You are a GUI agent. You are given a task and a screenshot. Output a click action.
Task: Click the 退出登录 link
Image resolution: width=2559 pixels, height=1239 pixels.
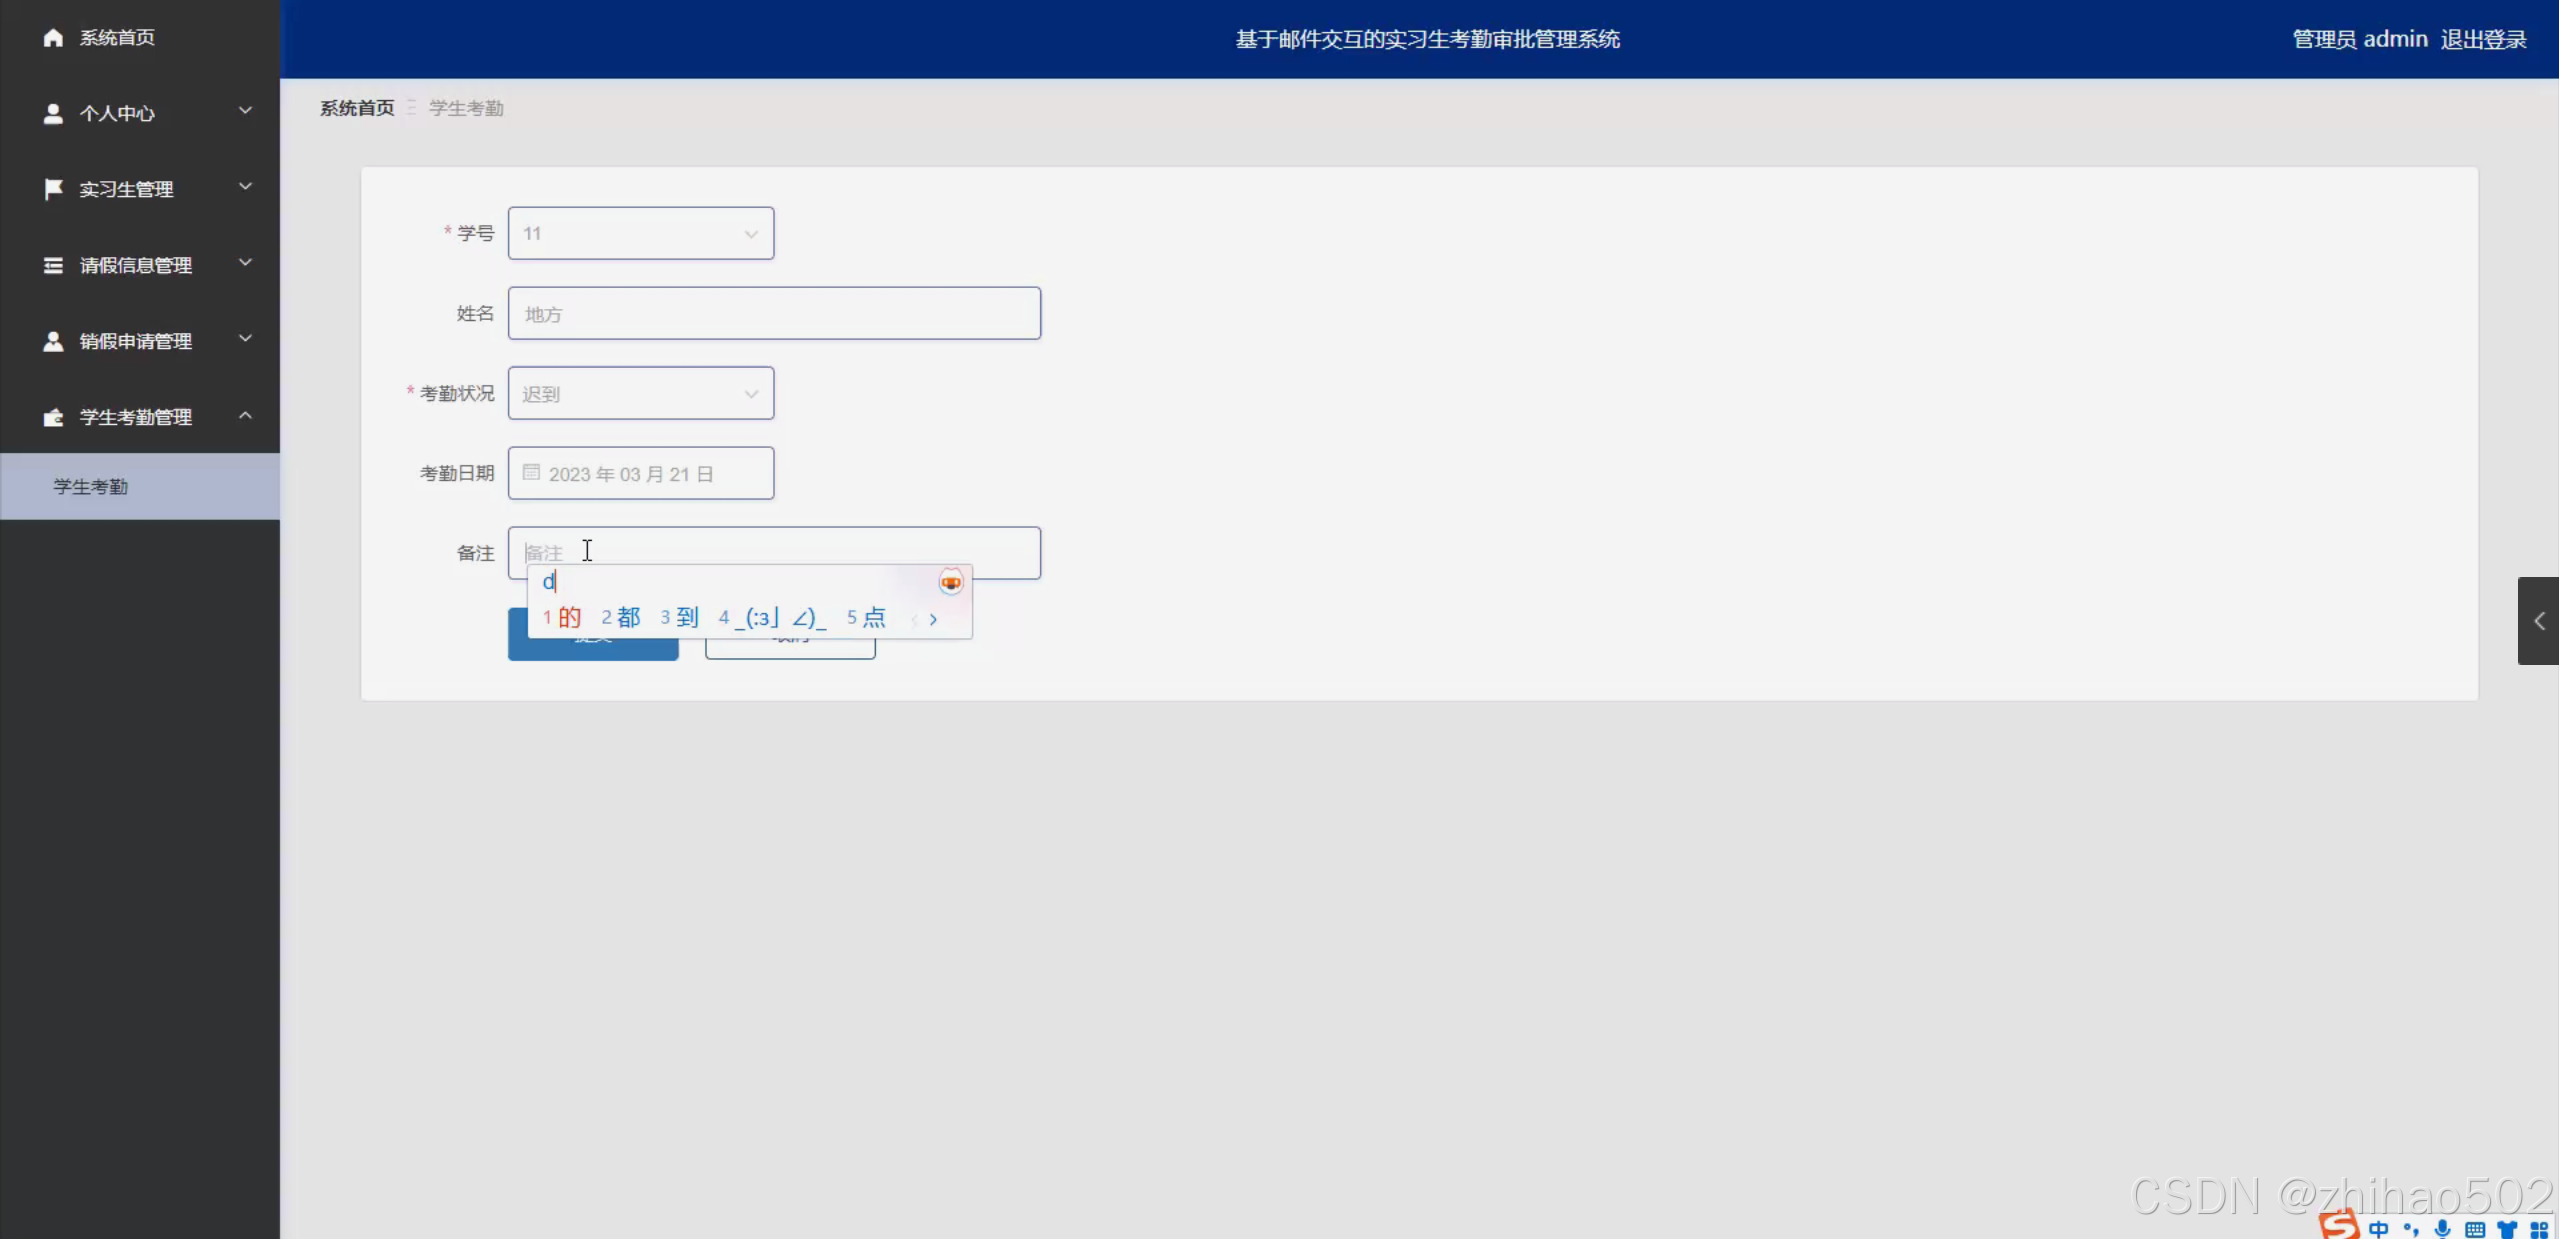(x=2483, y=39)
